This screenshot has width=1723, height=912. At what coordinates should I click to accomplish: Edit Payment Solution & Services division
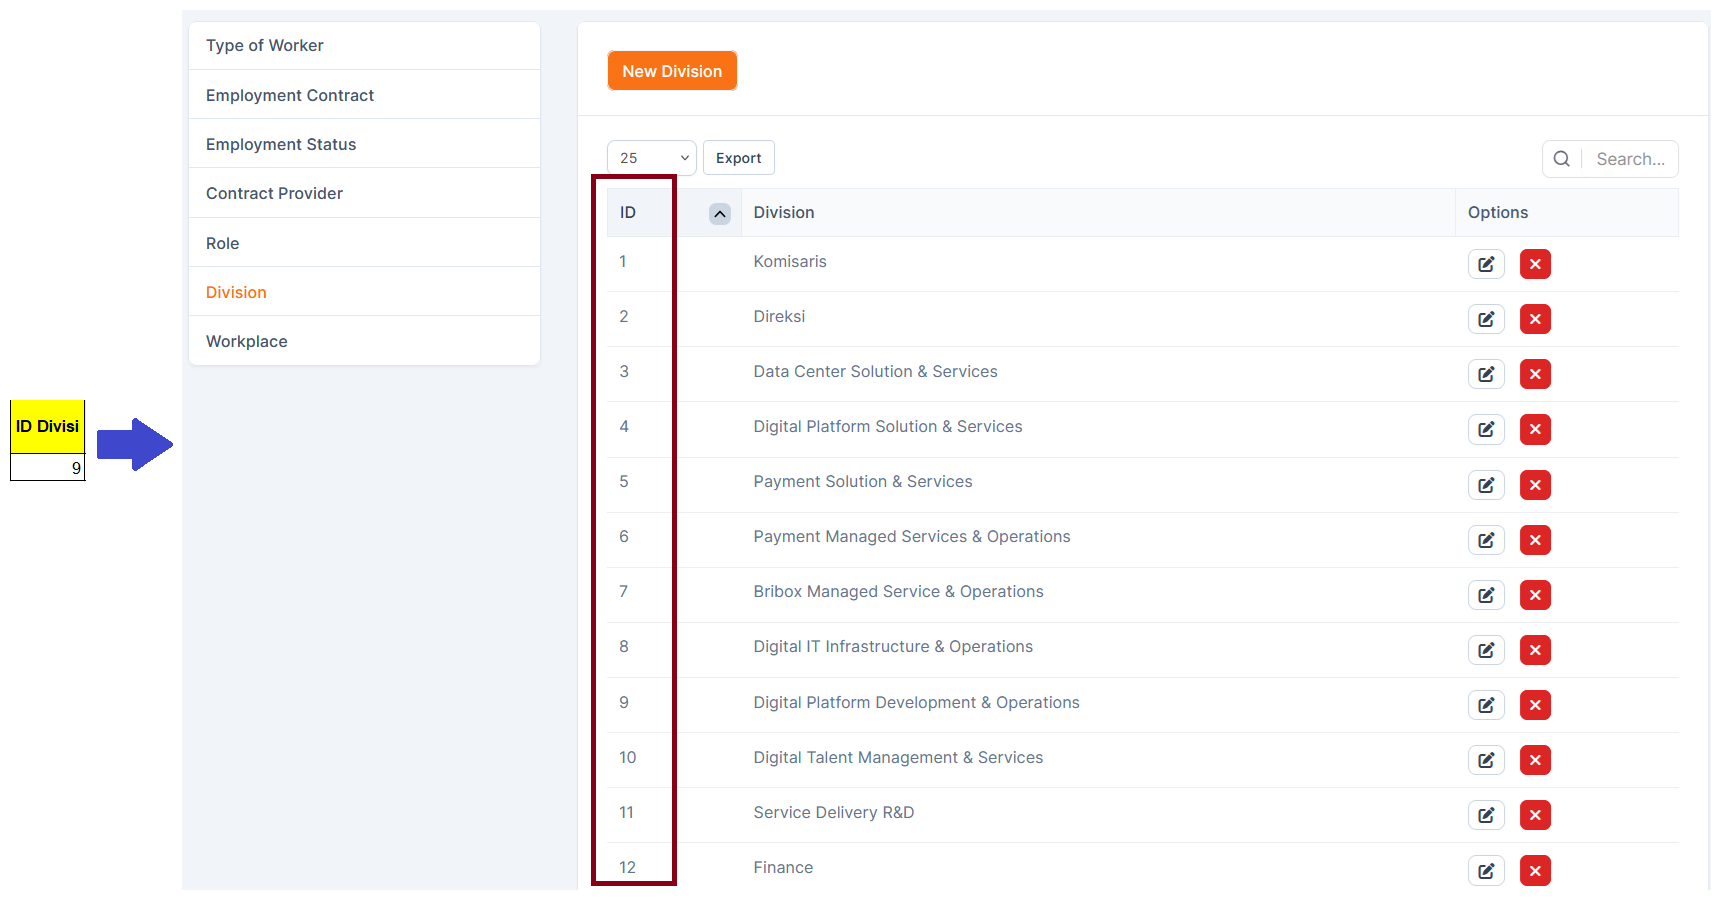pyautogui.click(x=1485, y=485)
